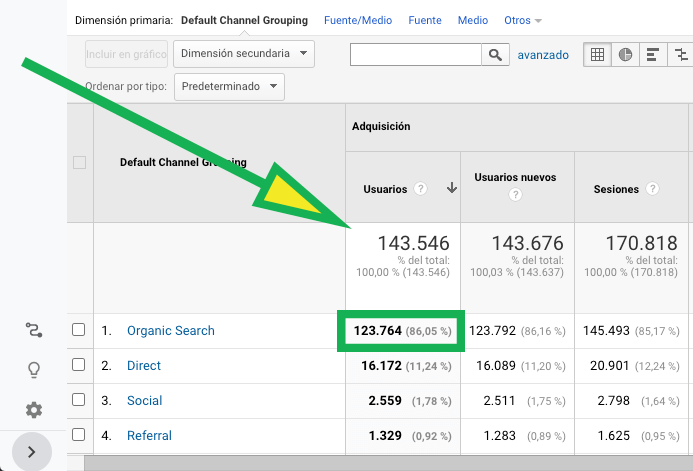Image resolution: width=693 pixels, height=471 pixels.
Task: Tick the Referral row checkbox
Action: click(x=79, y=434)
